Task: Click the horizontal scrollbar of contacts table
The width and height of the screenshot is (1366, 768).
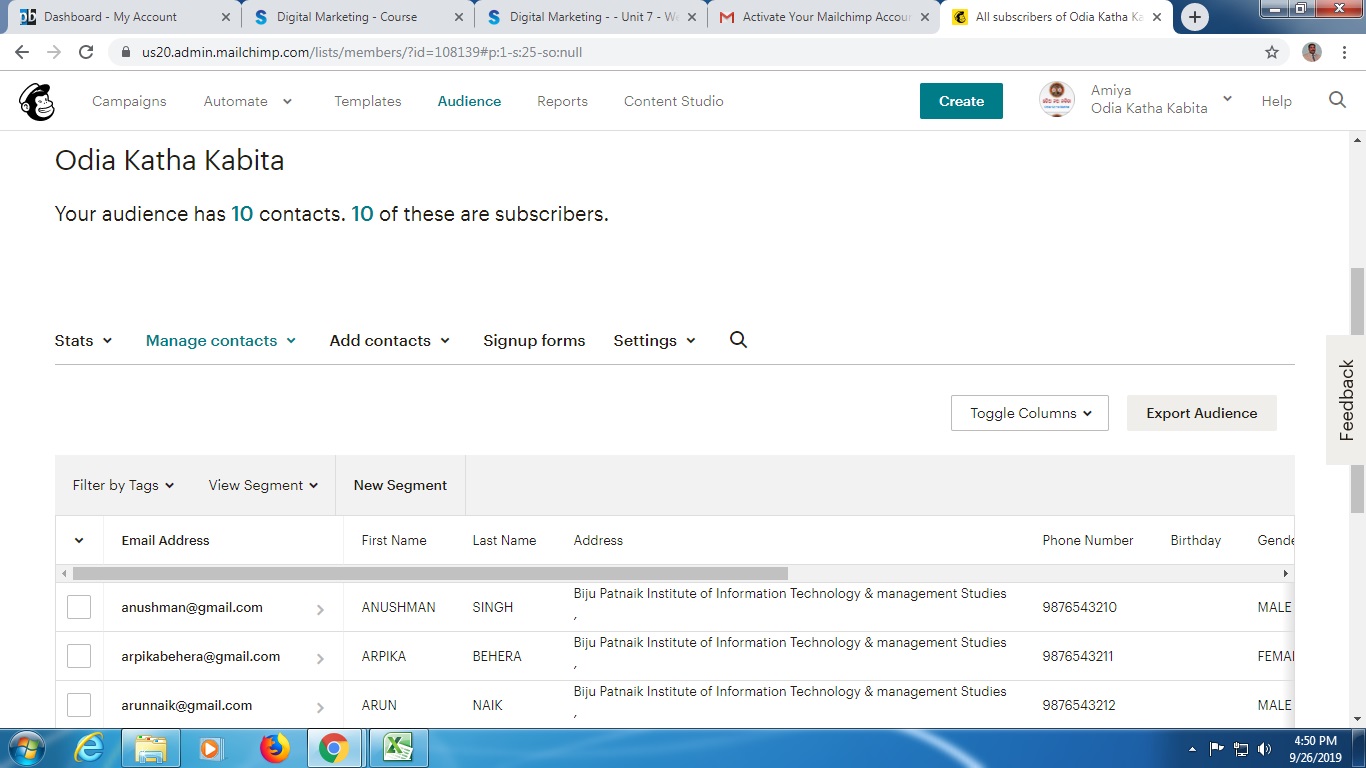Action: 430,574
